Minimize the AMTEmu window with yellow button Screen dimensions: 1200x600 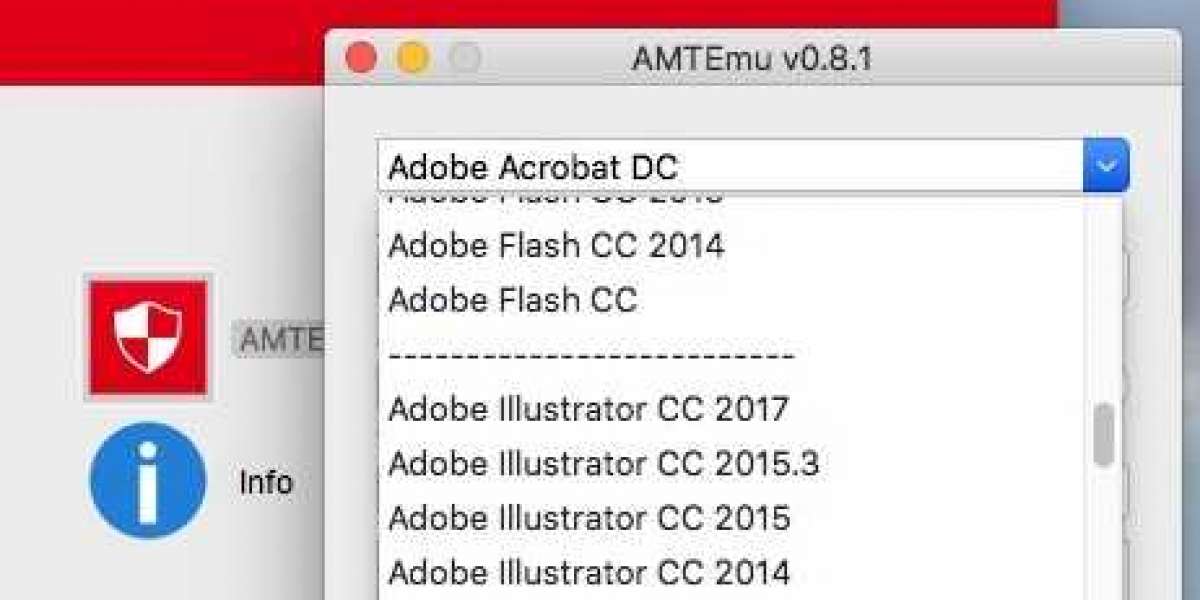click(x=412, y=58)
